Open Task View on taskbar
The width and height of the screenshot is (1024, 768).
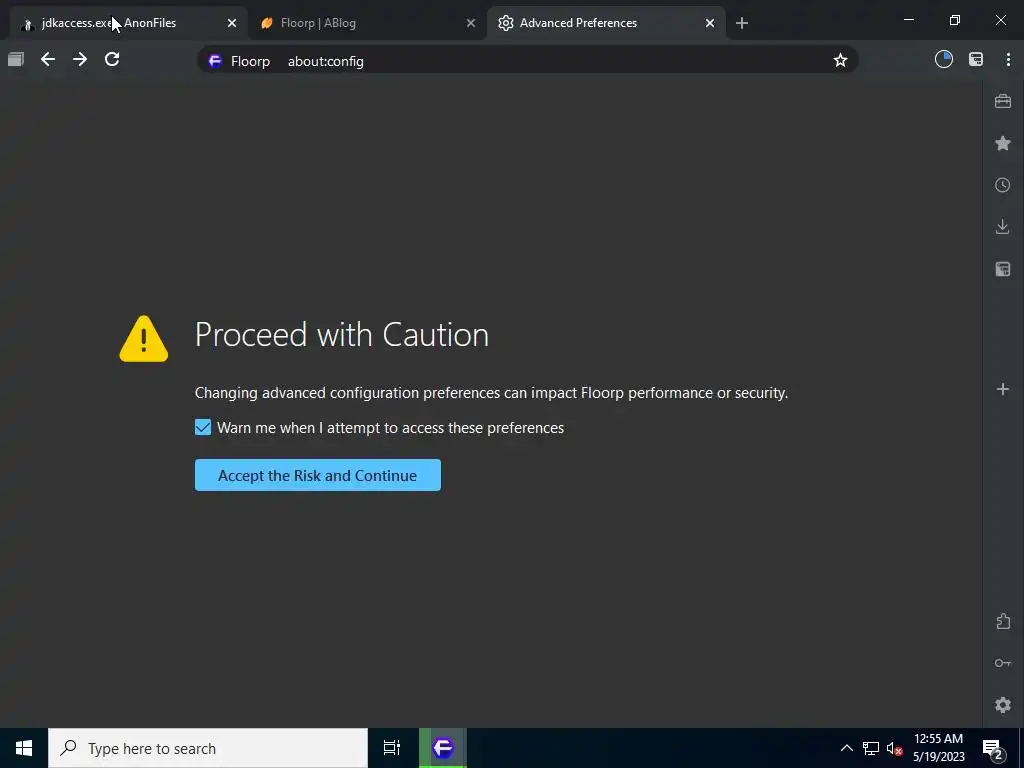(x=392, y=748)
